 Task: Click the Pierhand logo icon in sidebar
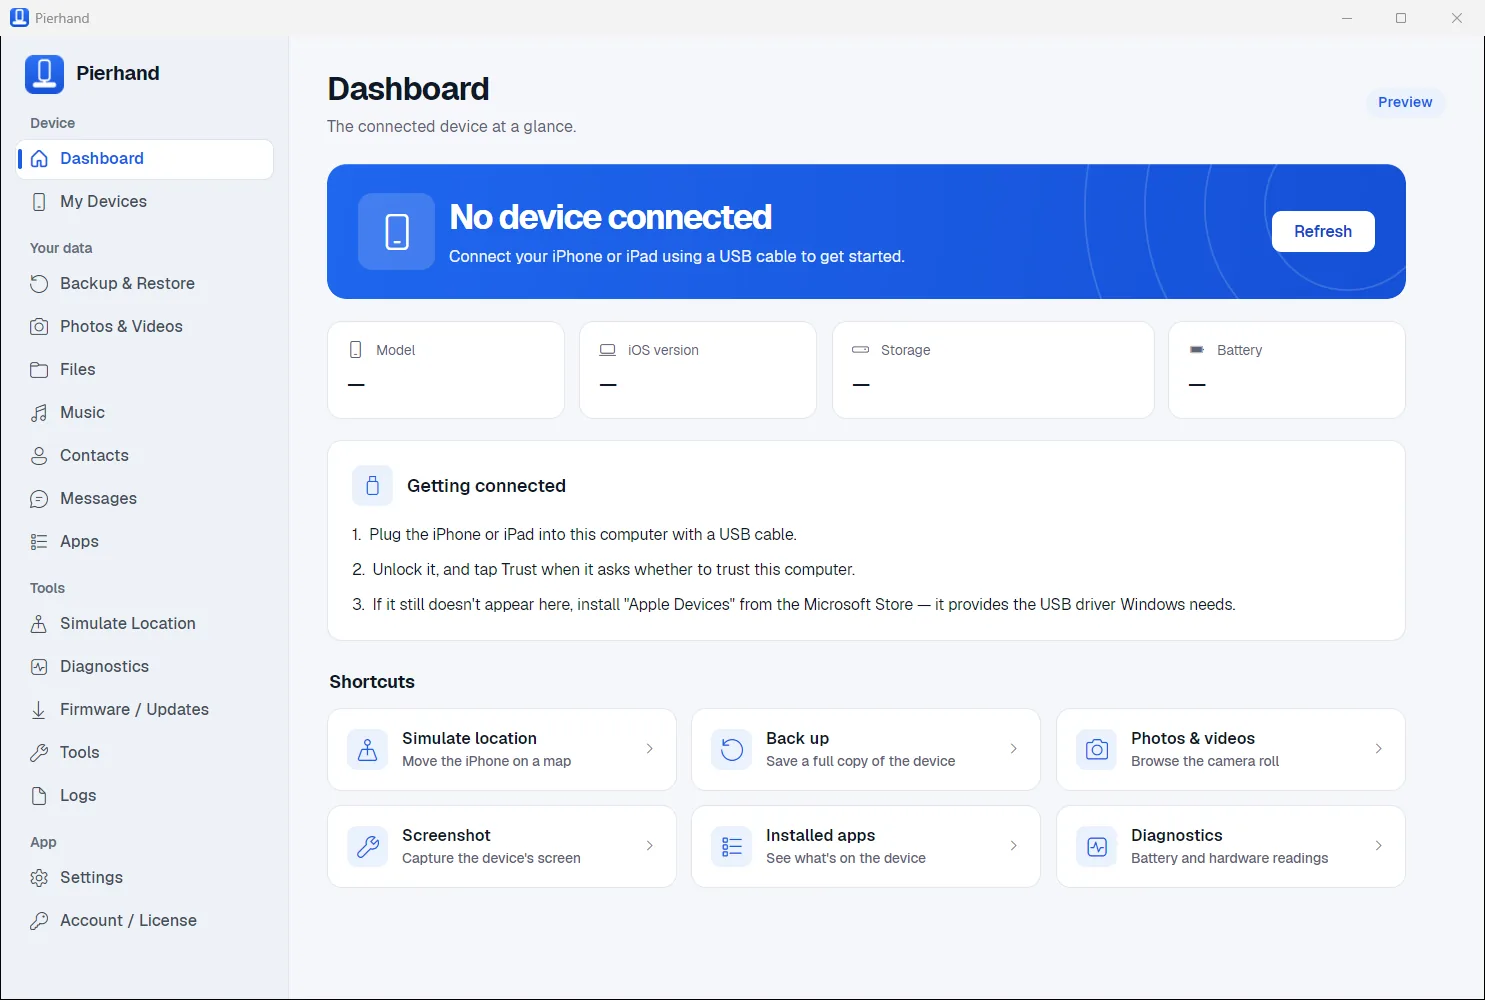click(x=44, y=74)
